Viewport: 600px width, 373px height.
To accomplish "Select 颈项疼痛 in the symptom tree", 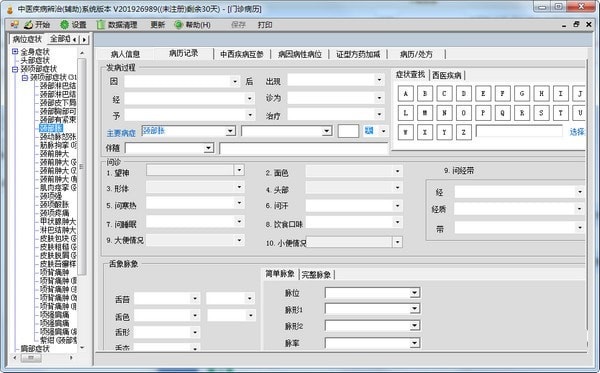I will pyautogui.click(x=55, y=213).
